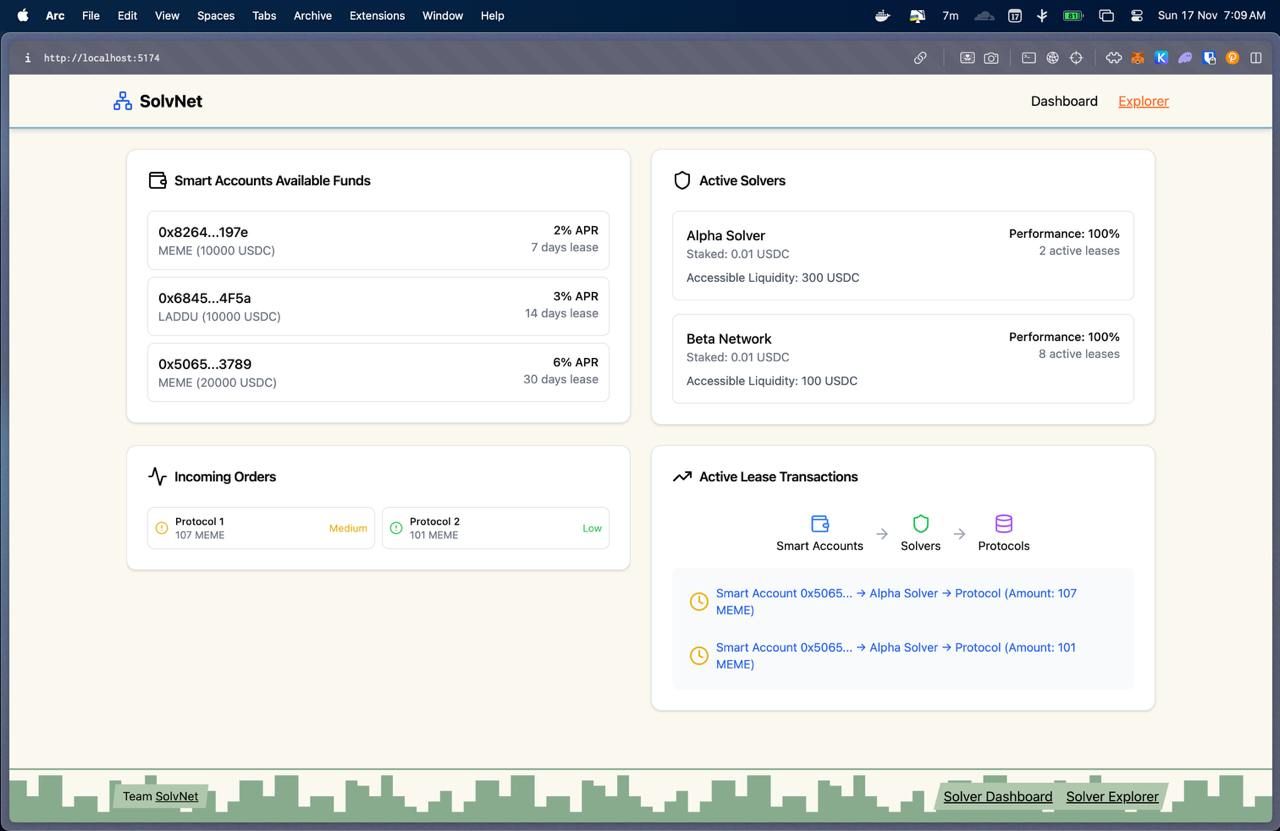1280x831 pixels.
Task: Click the clock icon on the 107 MEME transaction
Action: click(699, 601)
